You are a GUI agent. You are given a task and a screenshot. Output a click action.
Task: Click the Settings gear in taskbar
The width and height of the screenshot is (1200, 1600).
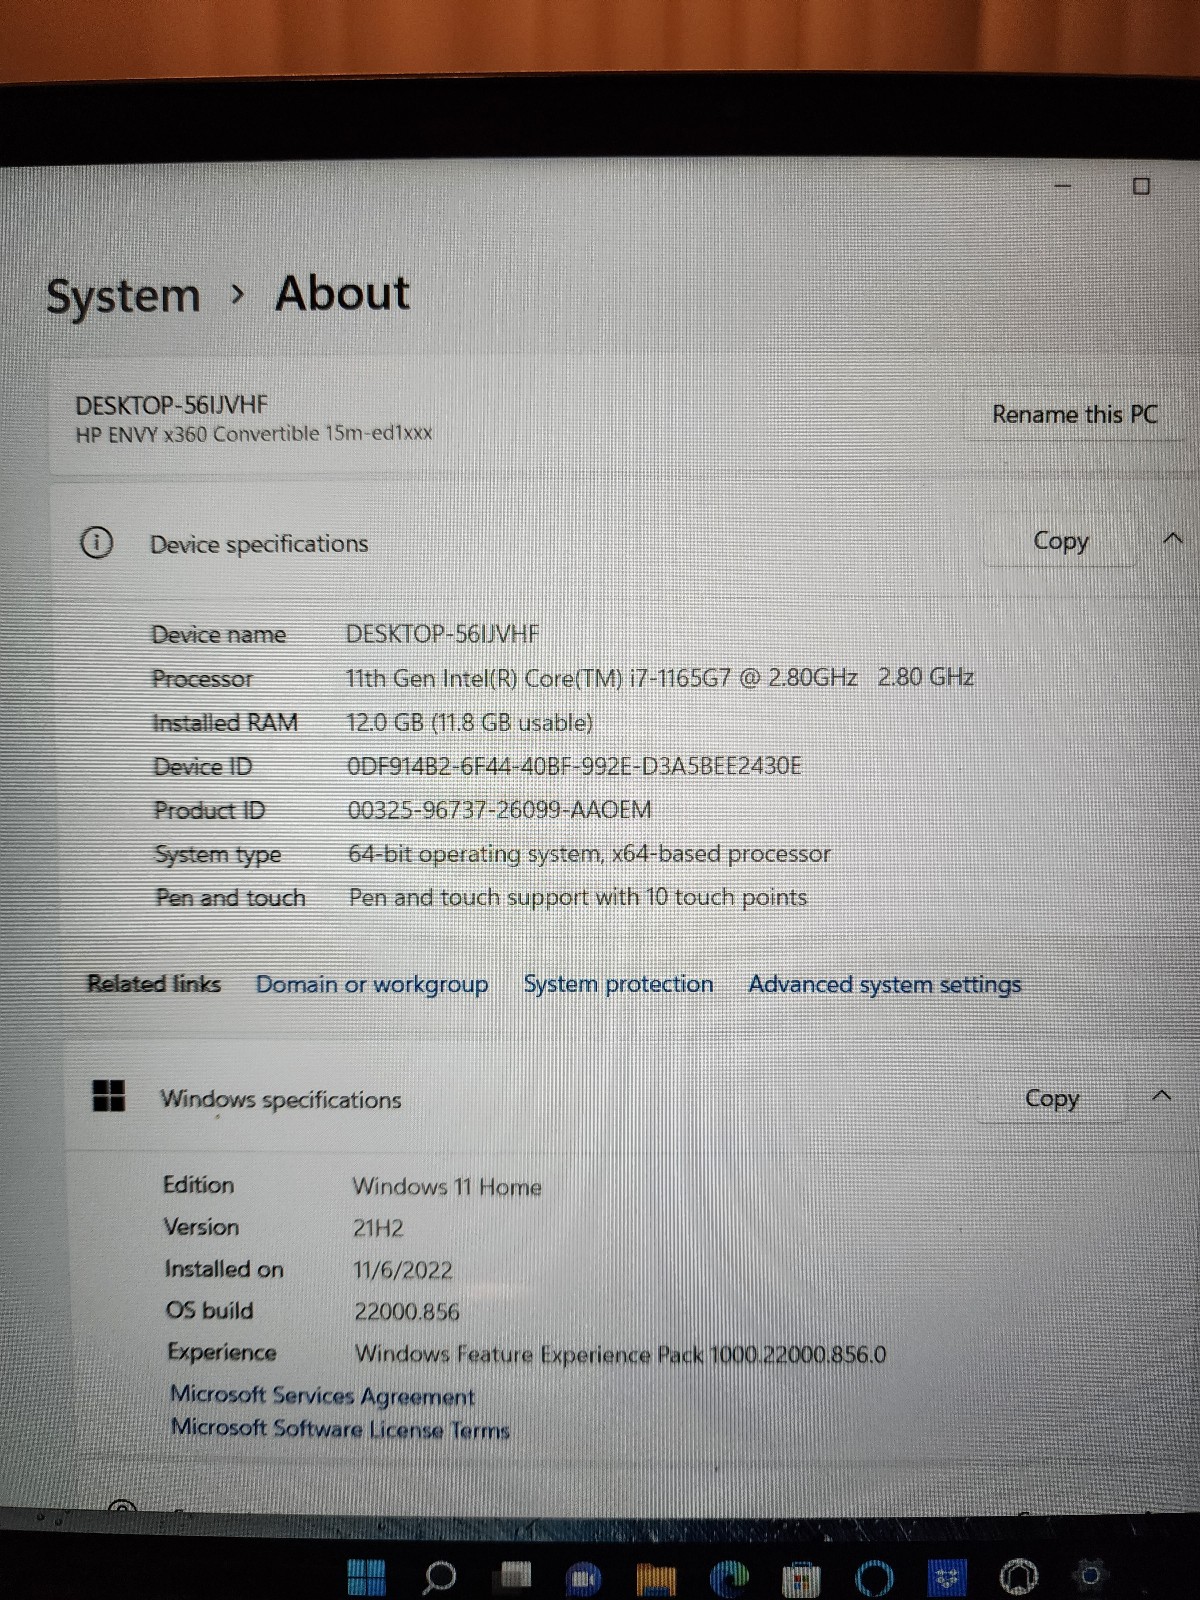point(1090,1575)
